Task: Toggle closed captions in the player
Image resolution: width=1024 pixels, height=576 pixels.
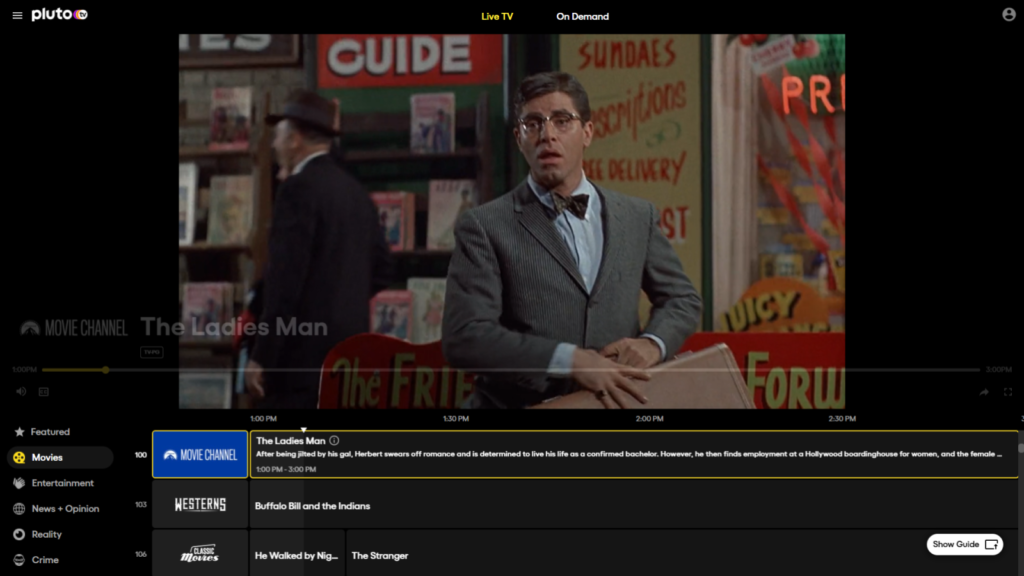Action: click(x=44, y=392)
